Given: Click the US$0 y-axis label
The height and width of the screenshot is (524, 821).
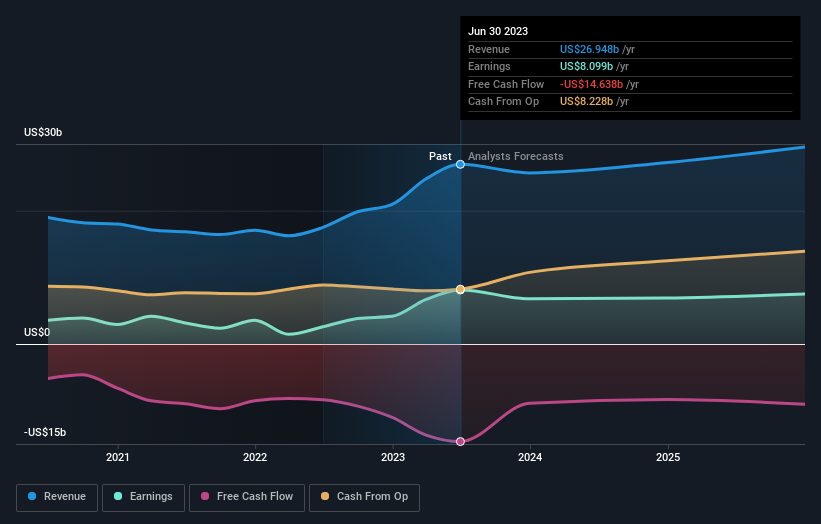Looking at the screenshot, I should click(x=37, y=332).
